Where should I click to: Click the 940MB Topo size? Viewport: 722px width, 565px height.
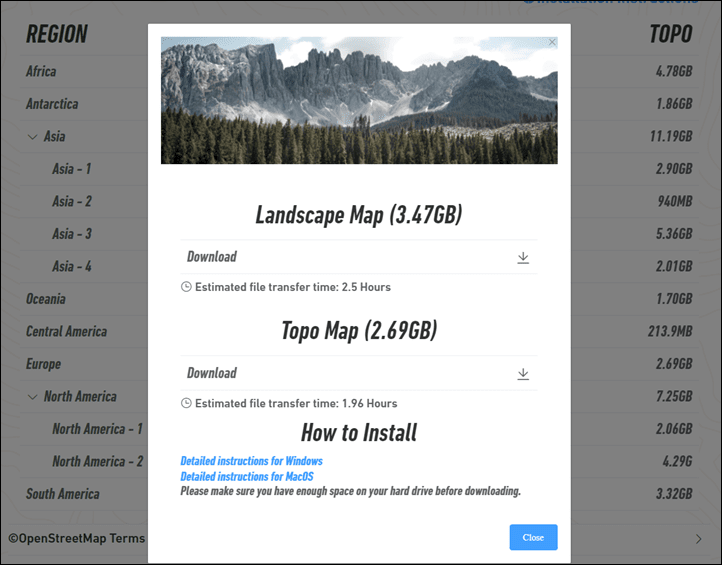pyautogui.click(x=675, y=201)
